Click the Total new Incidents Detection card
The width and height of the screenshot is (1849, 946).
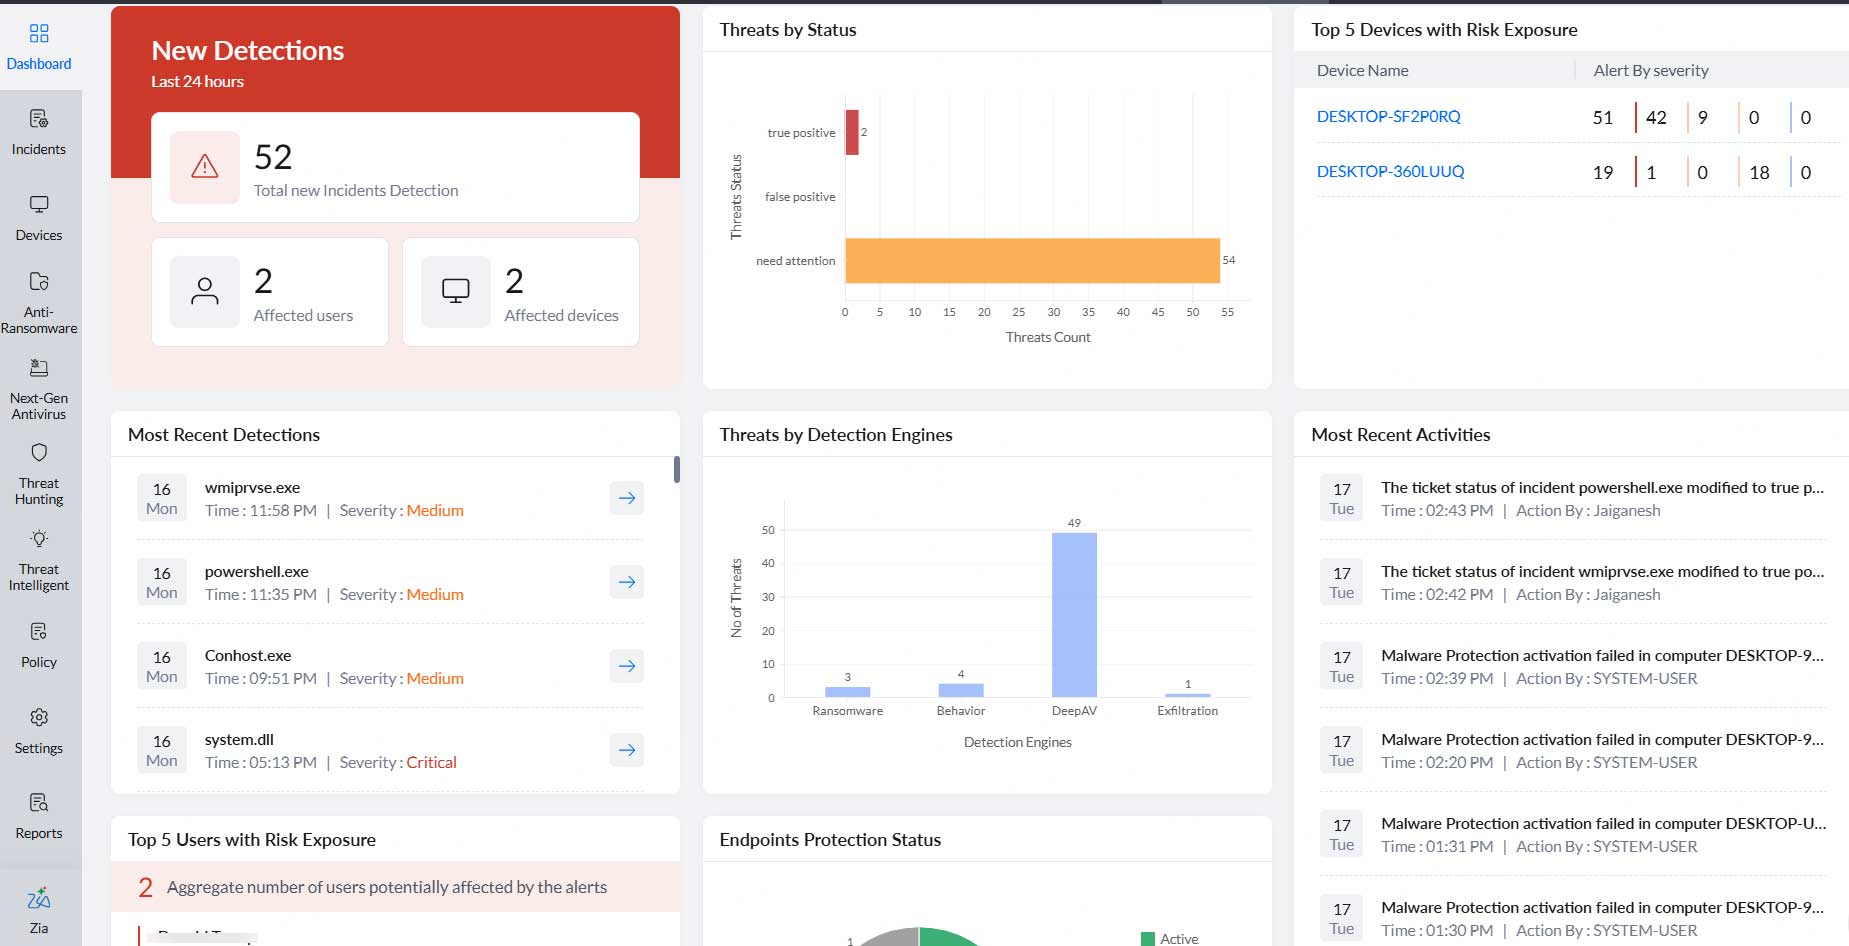395,167
